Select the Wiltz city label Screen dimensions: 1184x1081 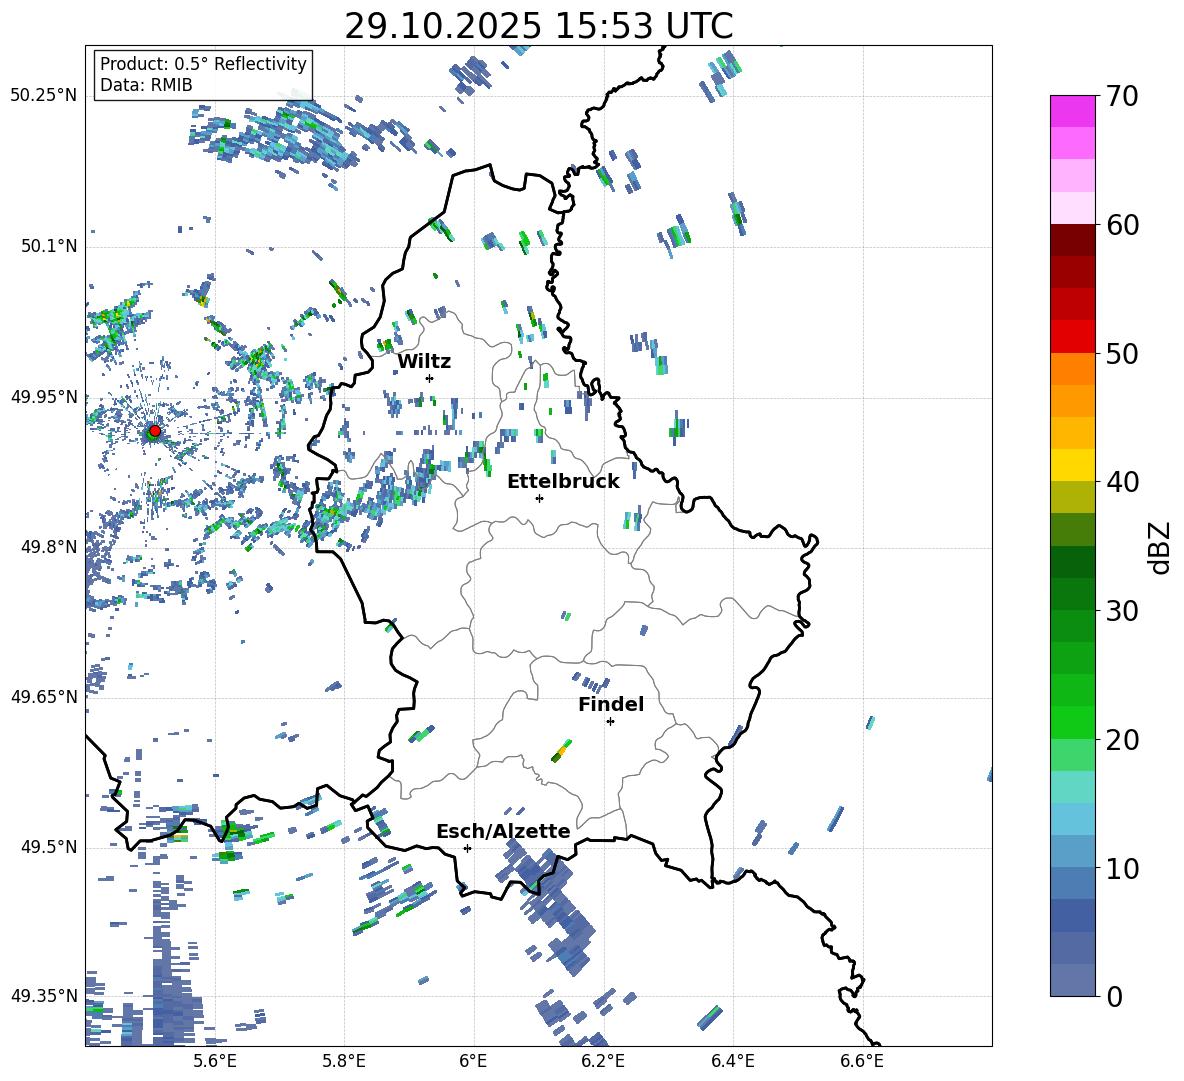[424, 362]
